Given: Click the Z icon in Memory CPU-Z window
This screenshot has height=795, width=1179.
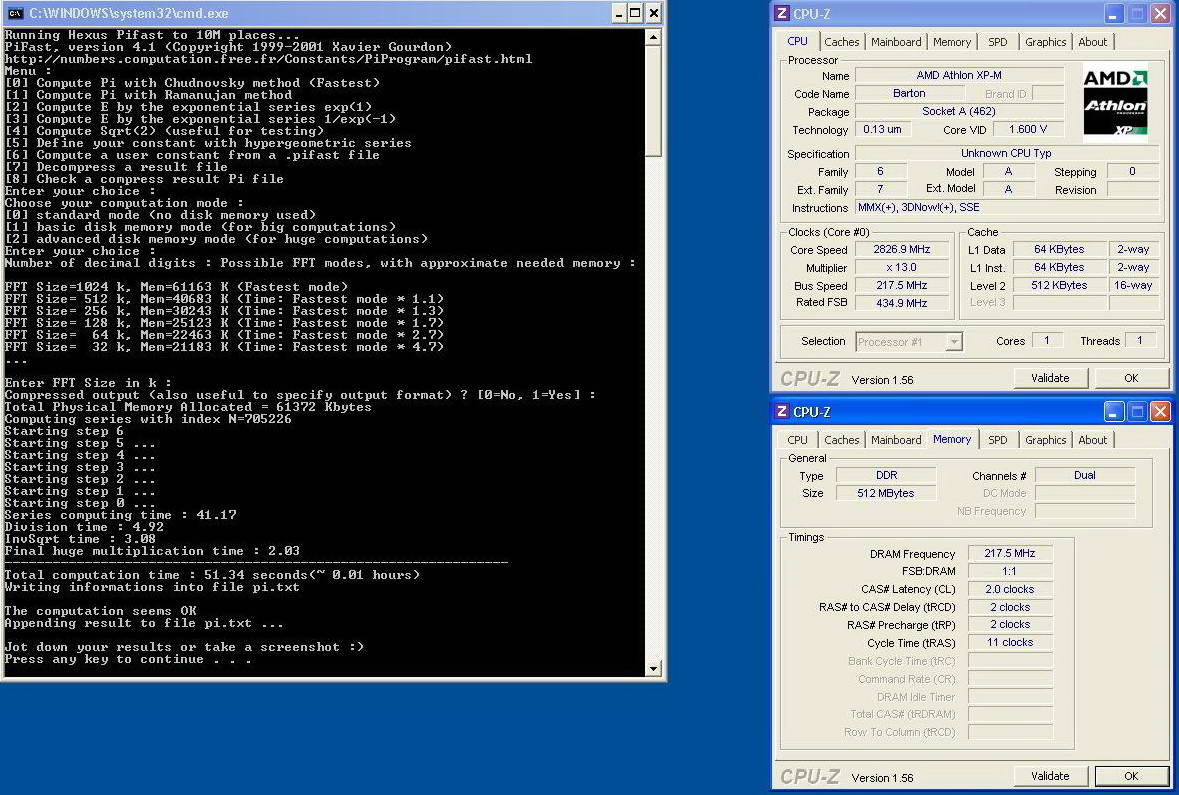Looking at the screenshot, I should click(782, 411).
